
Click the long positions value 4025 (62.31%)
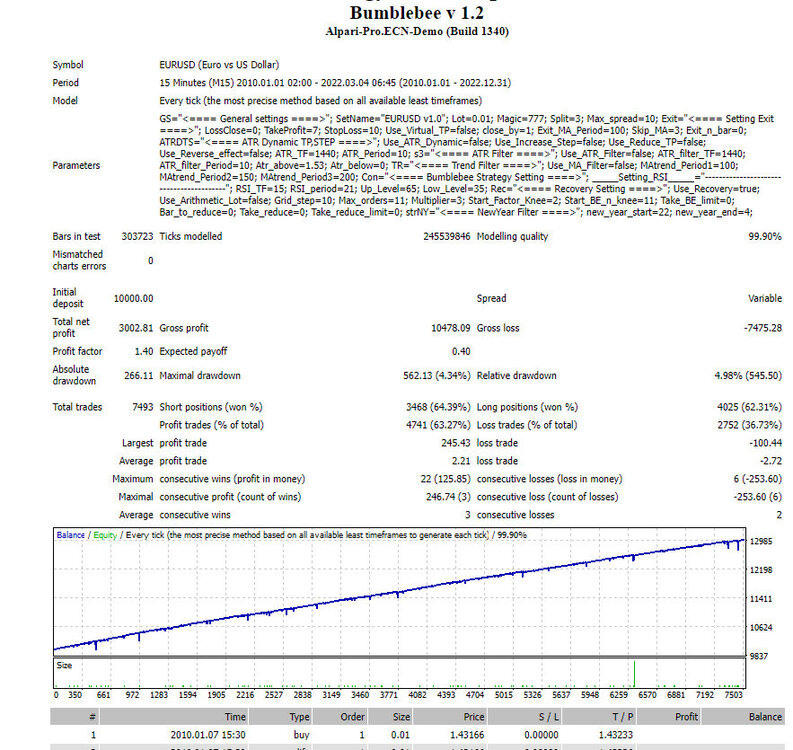point(750,407)
